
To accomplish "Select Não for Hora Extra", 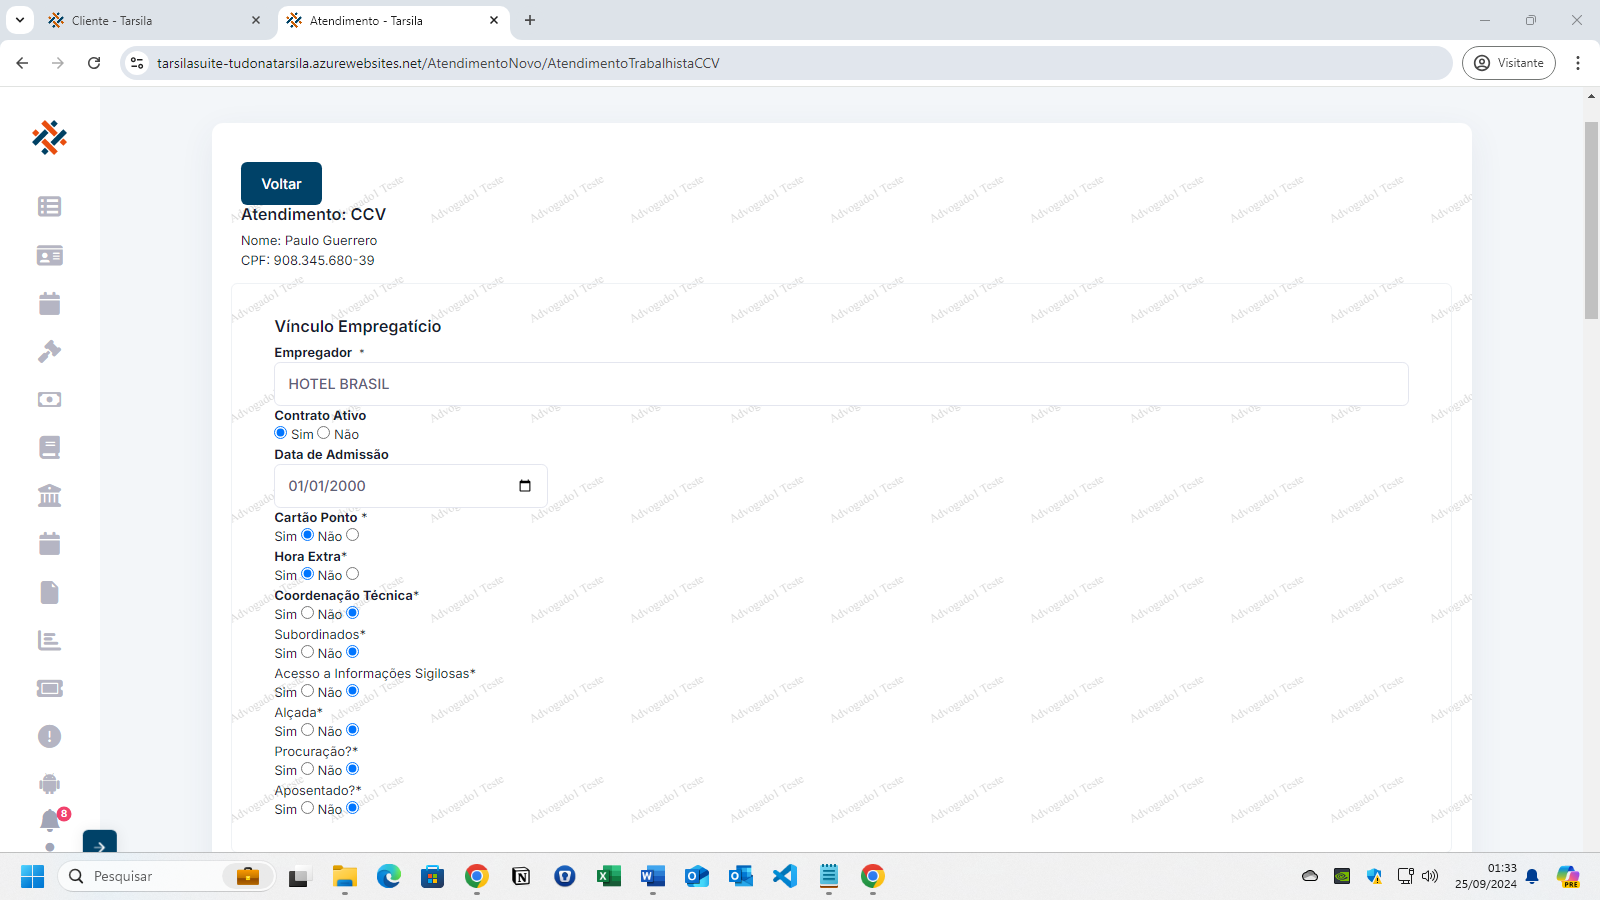I will pyautogui.click(x=352, y=574).
